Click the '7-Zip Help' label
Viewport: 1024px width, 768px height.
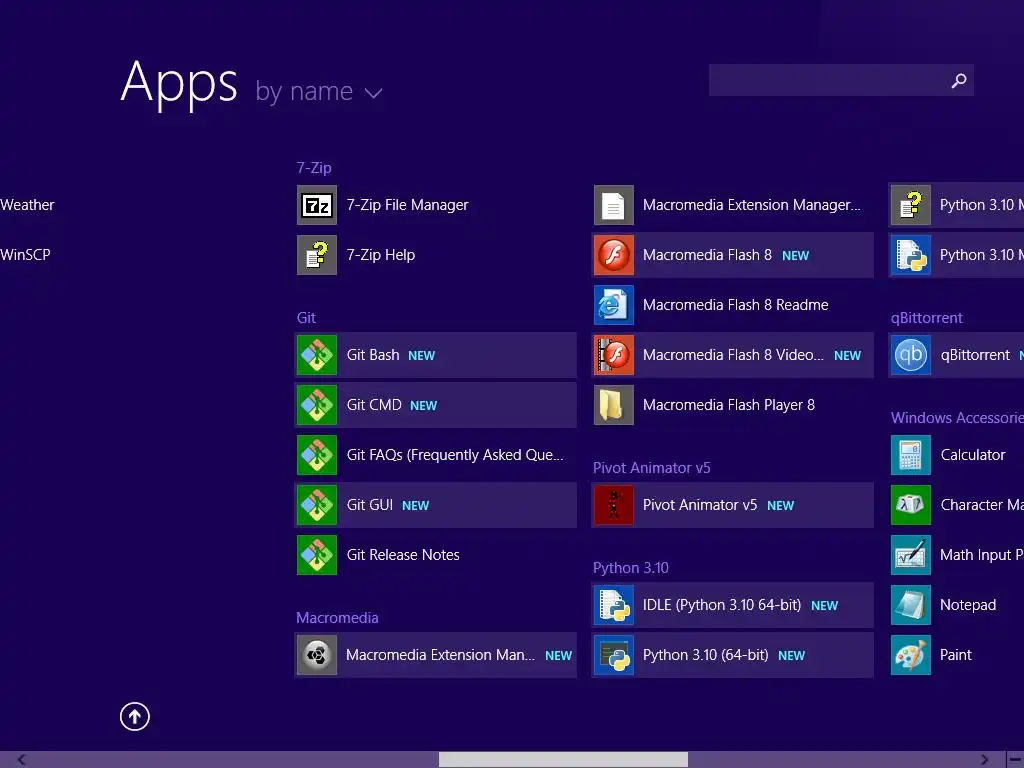tap(381, 255)
